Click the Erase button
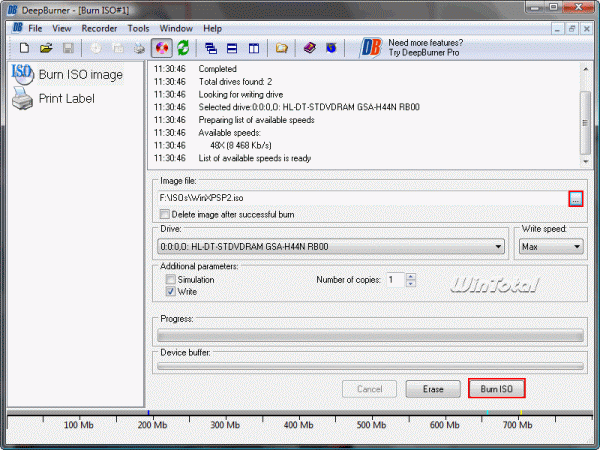 (433, 389)
